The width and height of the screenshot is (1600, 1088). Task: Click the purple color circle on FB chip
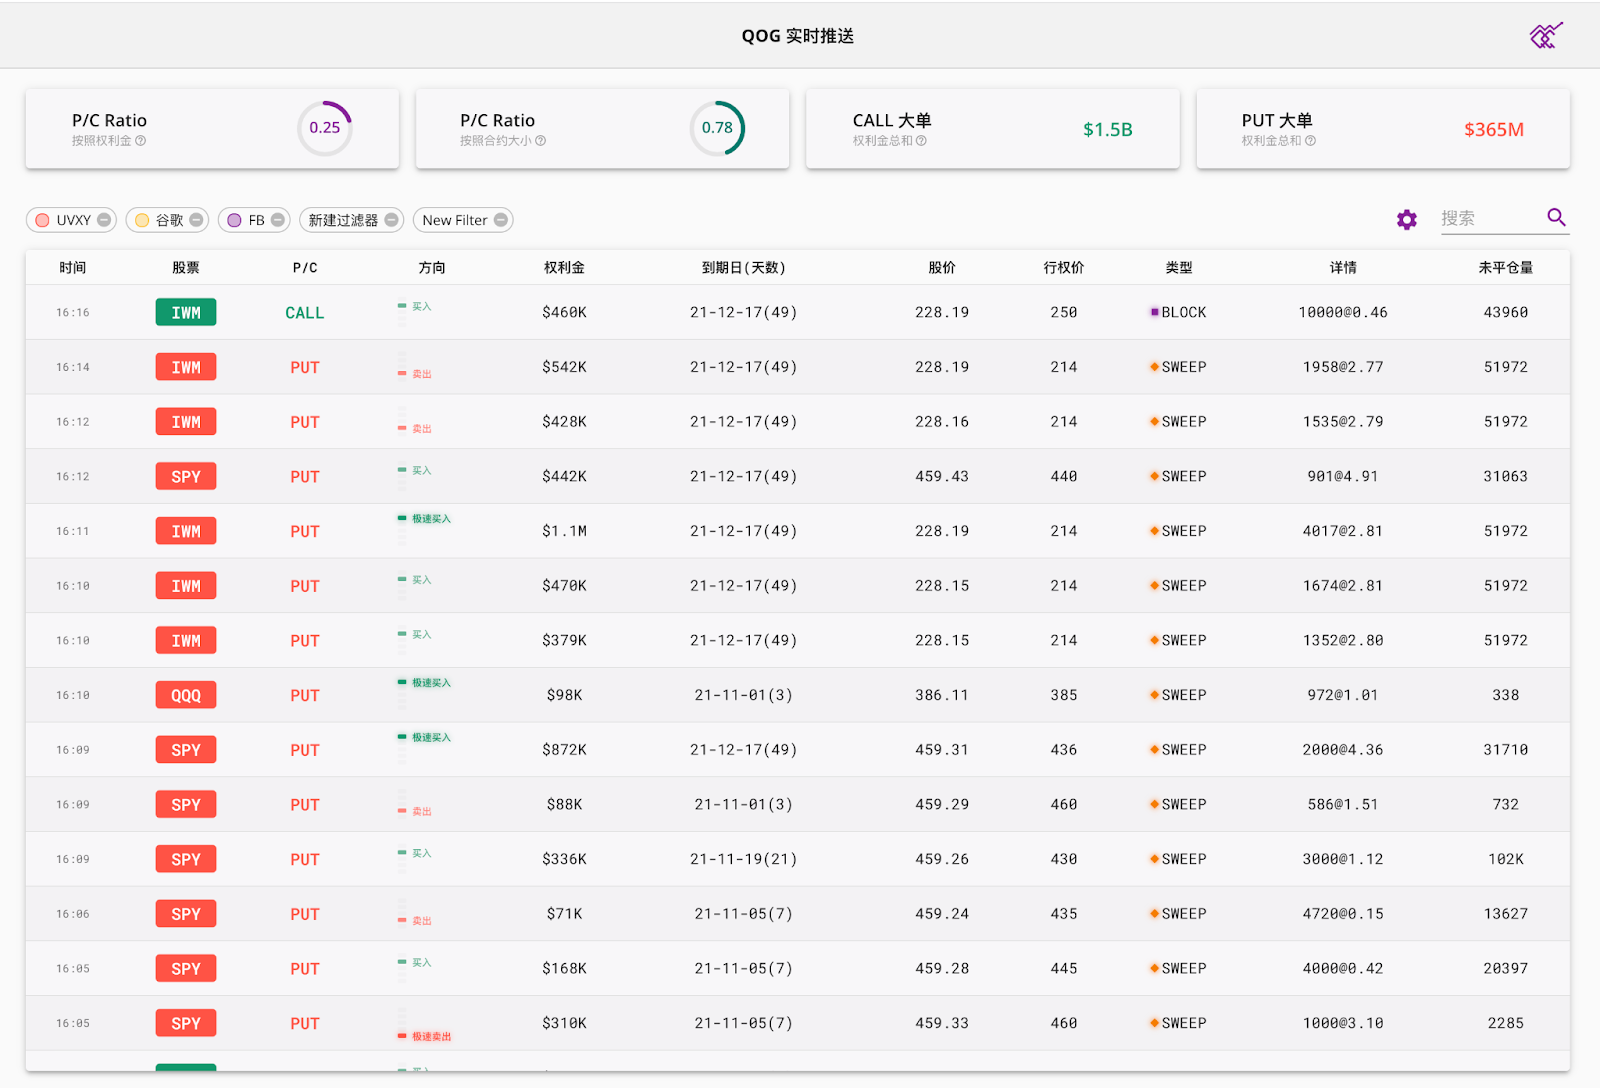click(234, 220)
